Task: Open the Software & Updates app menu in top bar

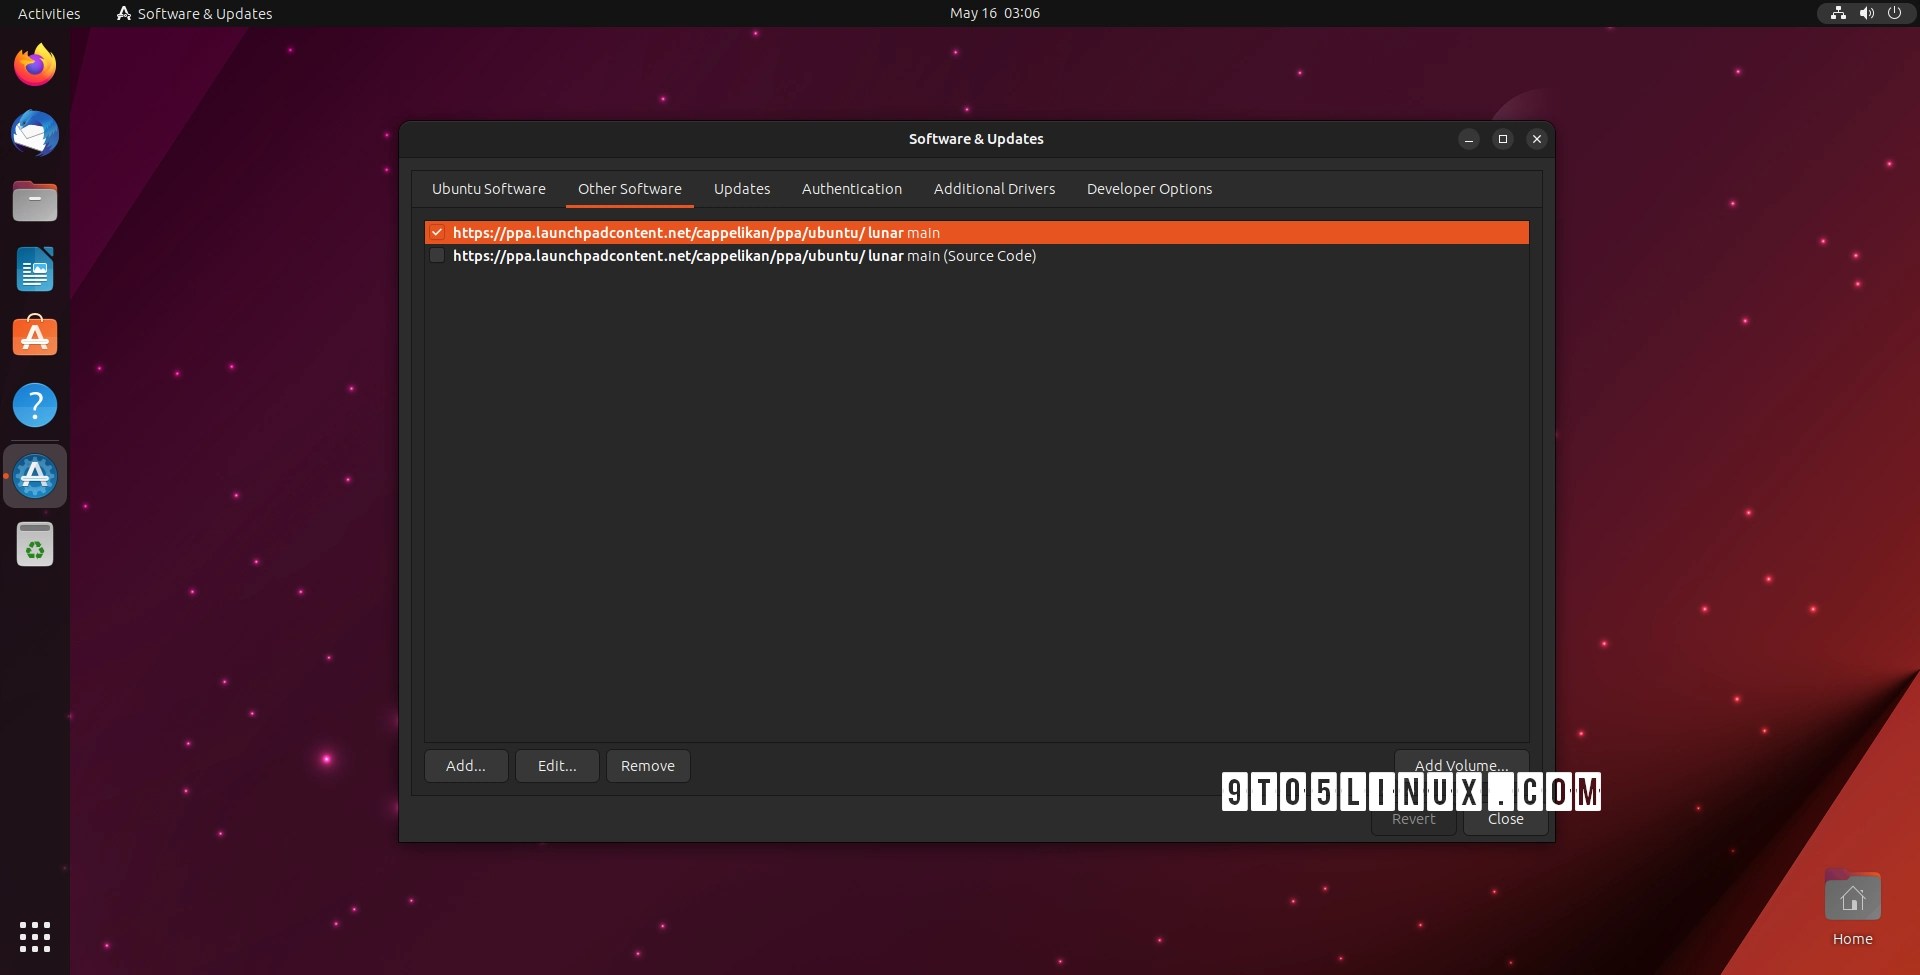Action: pos(195,13)
